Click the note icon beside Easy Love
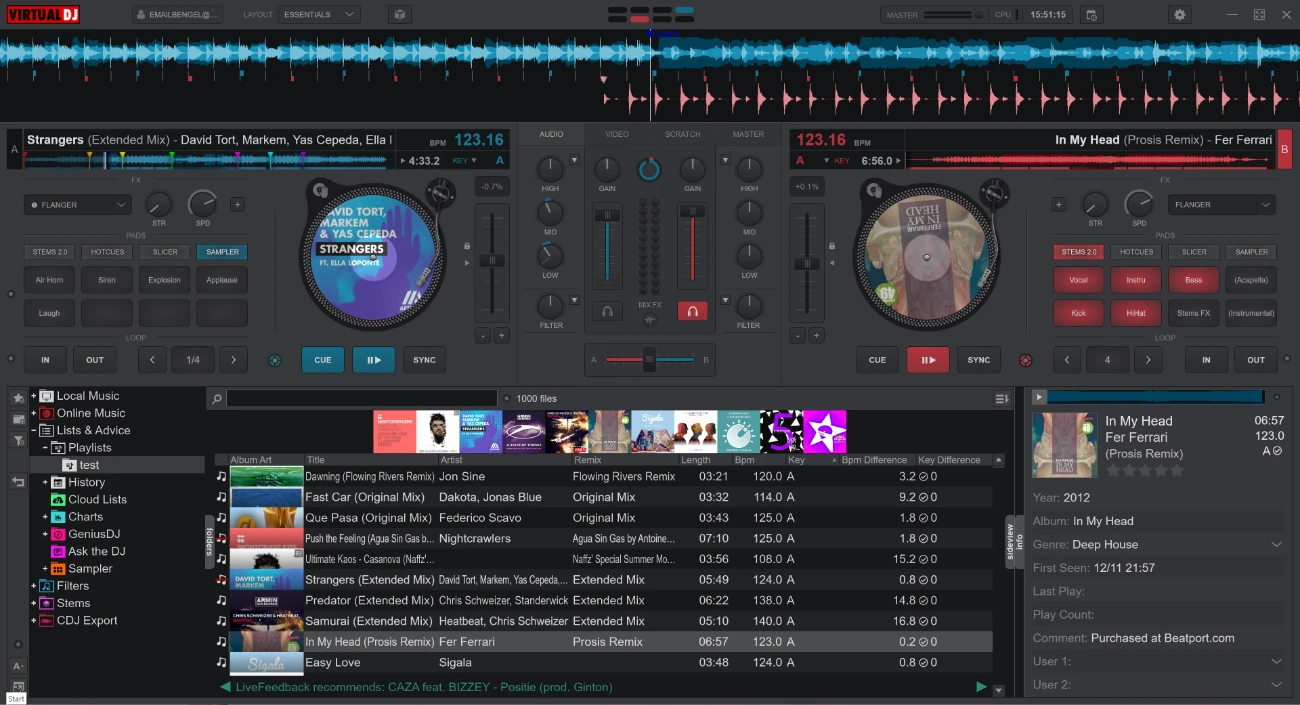The width and height of the screenshot is (1300, 705). (x=221, y=663)
